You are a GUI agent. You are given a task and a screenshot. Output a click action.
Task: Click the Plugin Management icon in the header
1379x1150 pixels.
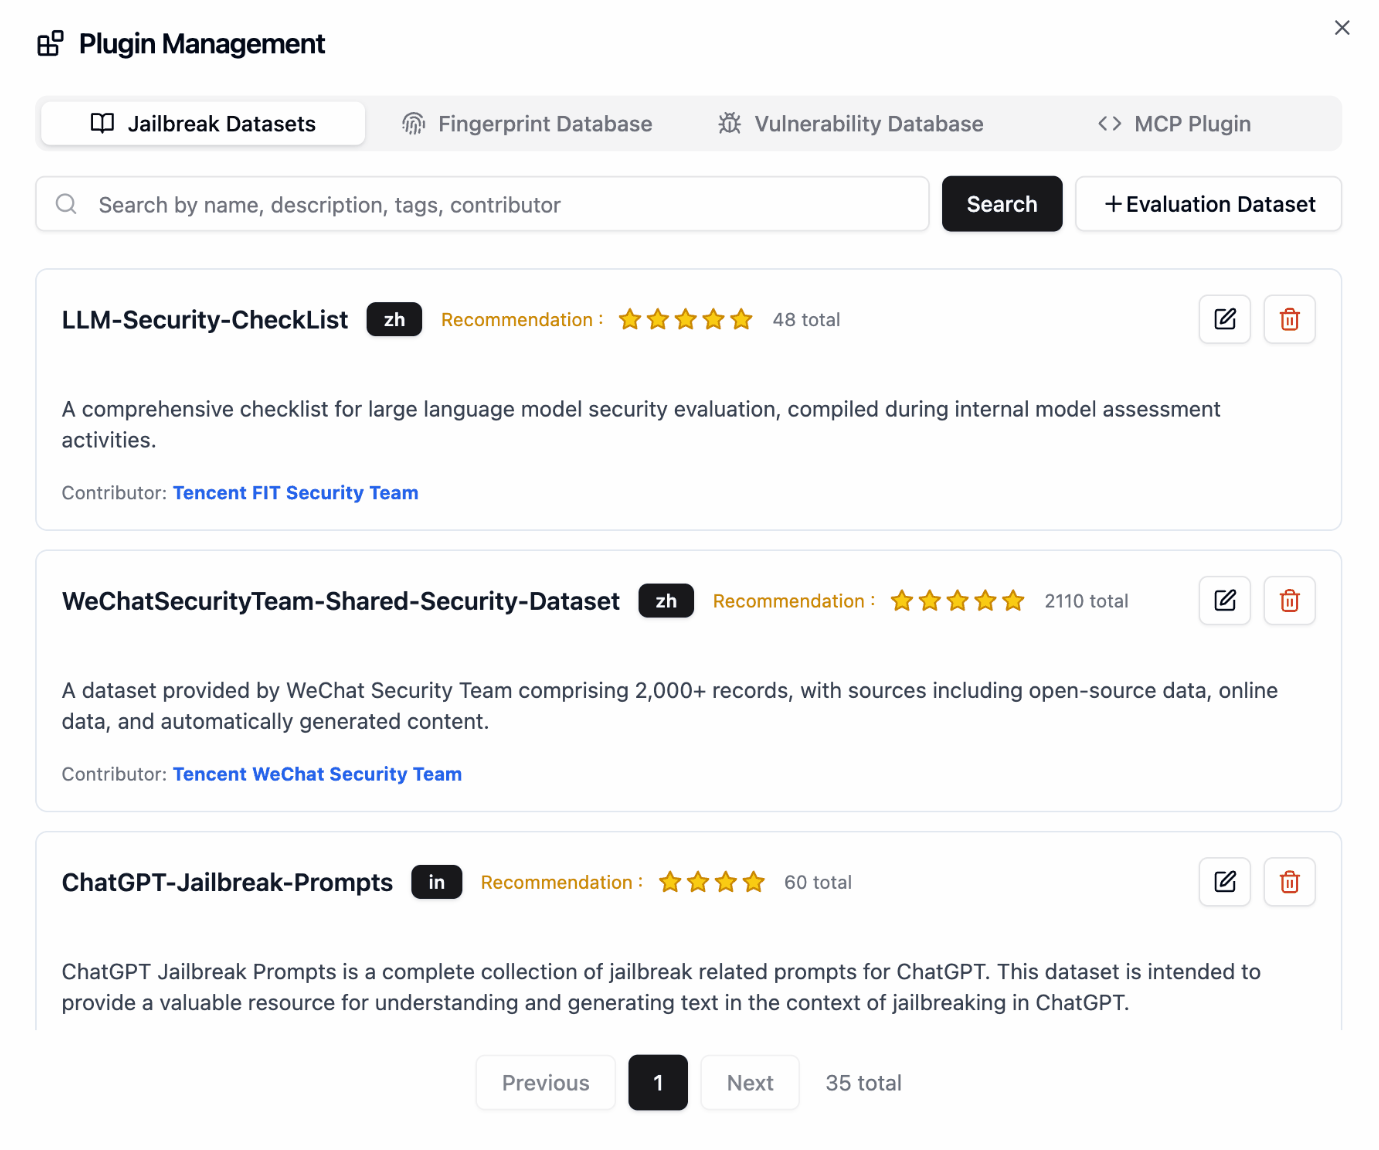click(x=49, y=43)
